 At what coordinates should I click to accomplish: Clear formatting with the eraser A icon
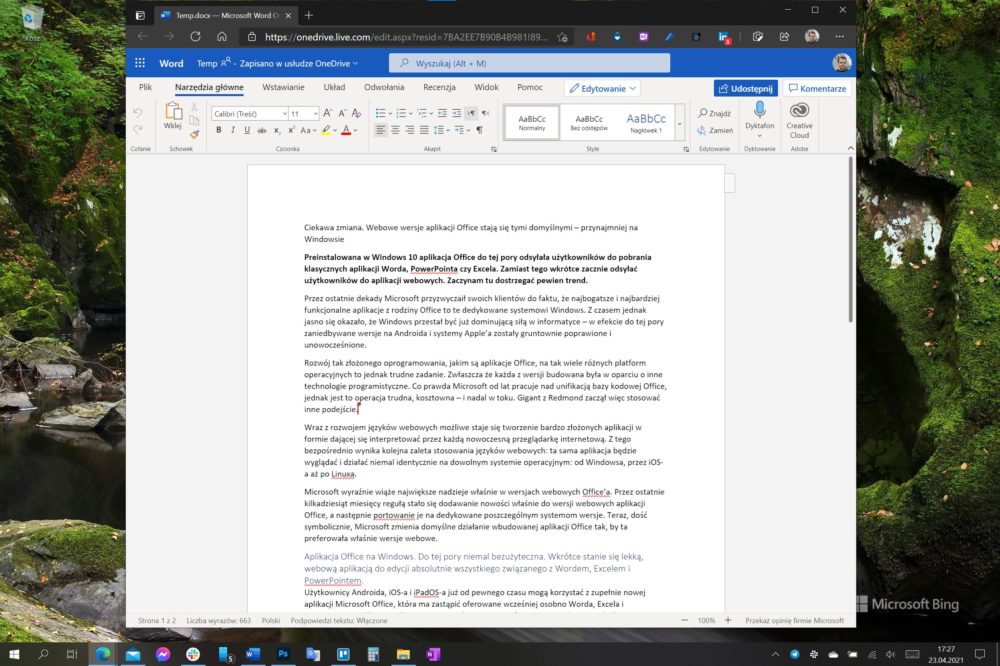click(x=357, y=113)
